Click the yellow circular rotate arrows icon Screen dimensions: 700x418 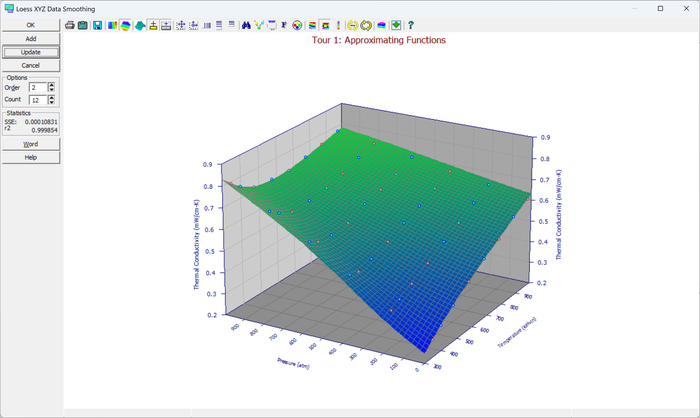pos(366,25)
